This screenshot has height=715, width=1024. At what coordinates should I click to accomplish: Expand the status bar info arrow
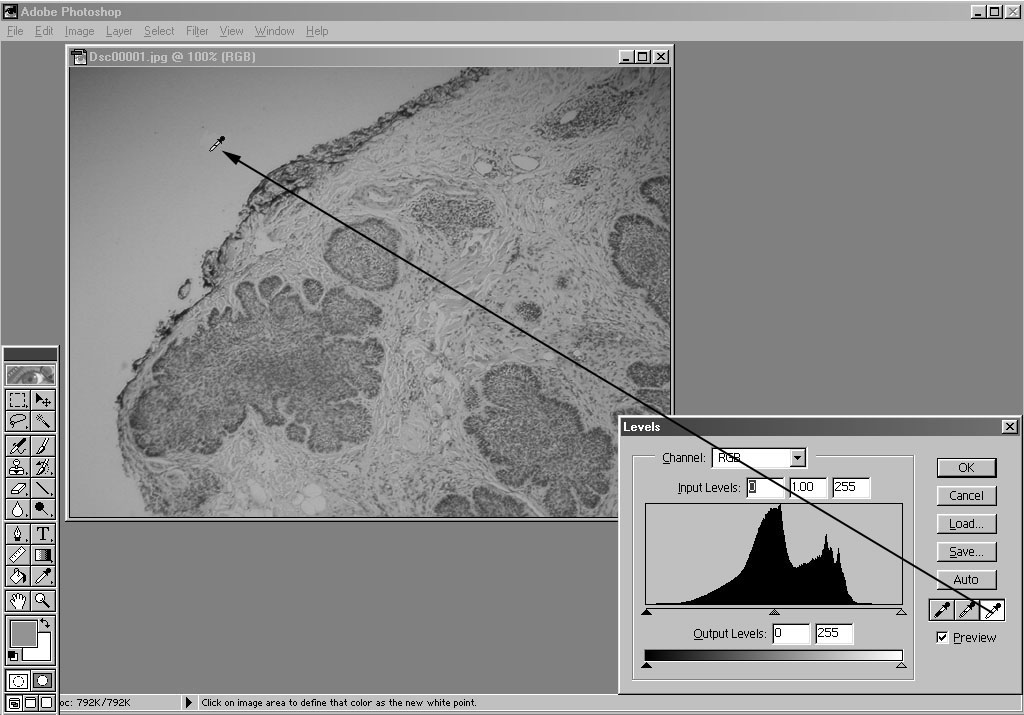tap(189, 703)
